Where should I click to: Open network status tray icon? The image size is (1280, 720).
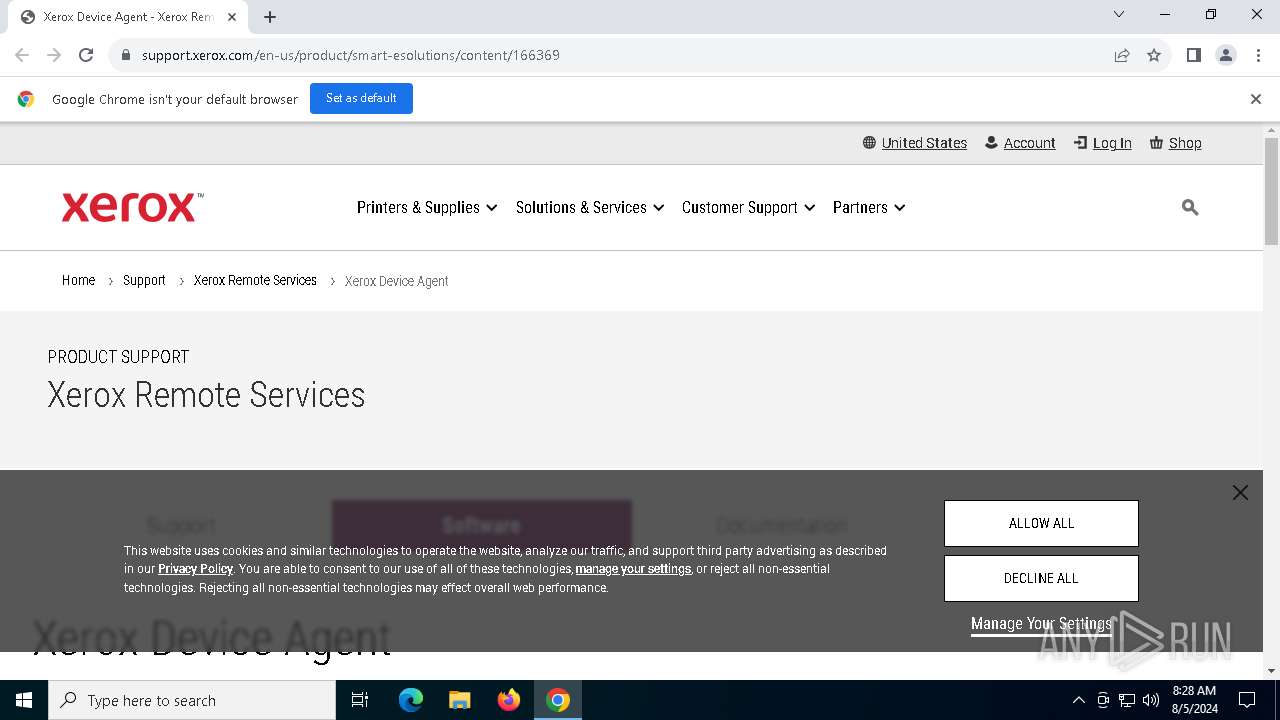click(x=1127, y=700)
